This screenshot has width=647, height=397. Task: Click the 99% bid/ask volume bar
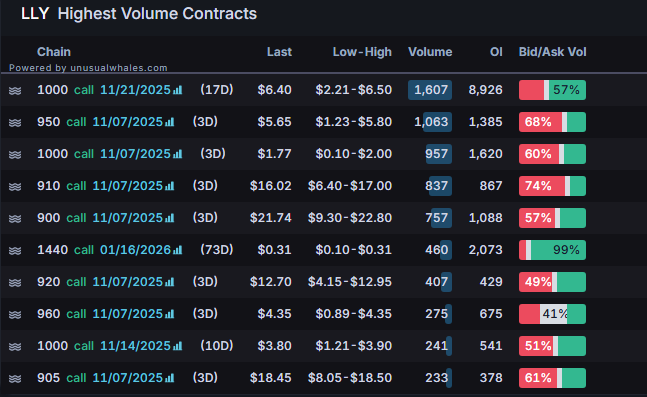(552, 250)
